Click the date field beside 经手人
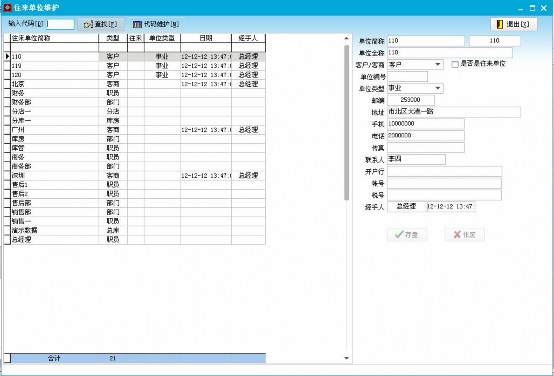Viewport: 554px width, 376px height. point(451,207)
